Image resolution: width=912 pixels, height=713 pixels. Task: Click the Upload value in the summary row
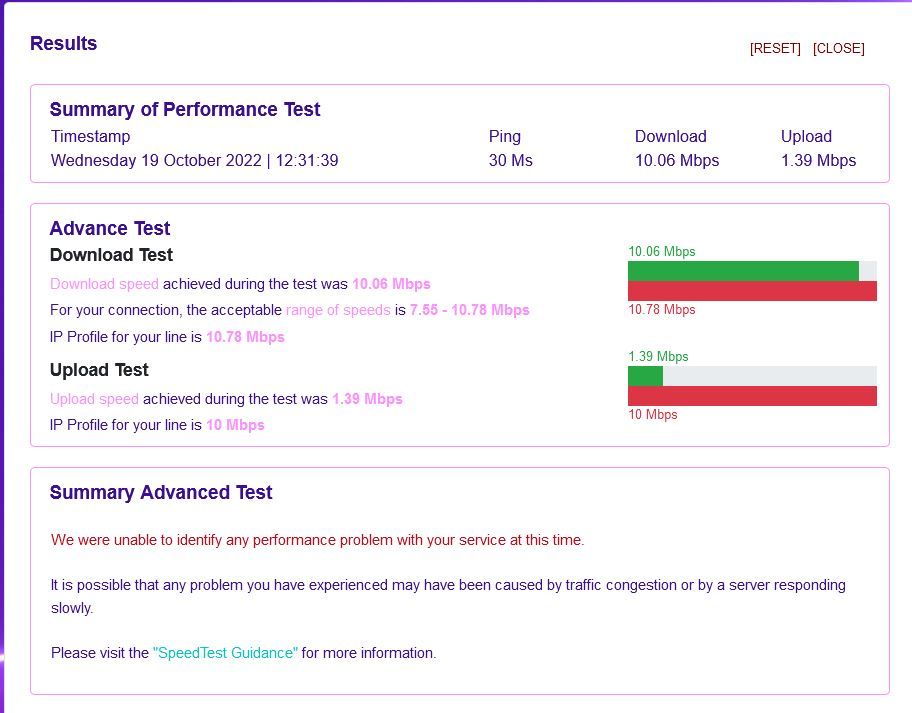(x=818, y=161)
